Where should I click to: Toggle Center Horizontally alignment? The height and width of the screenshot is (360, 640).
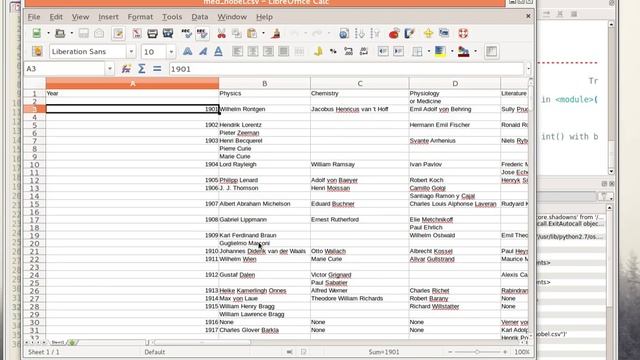click(x=253, y=51)
